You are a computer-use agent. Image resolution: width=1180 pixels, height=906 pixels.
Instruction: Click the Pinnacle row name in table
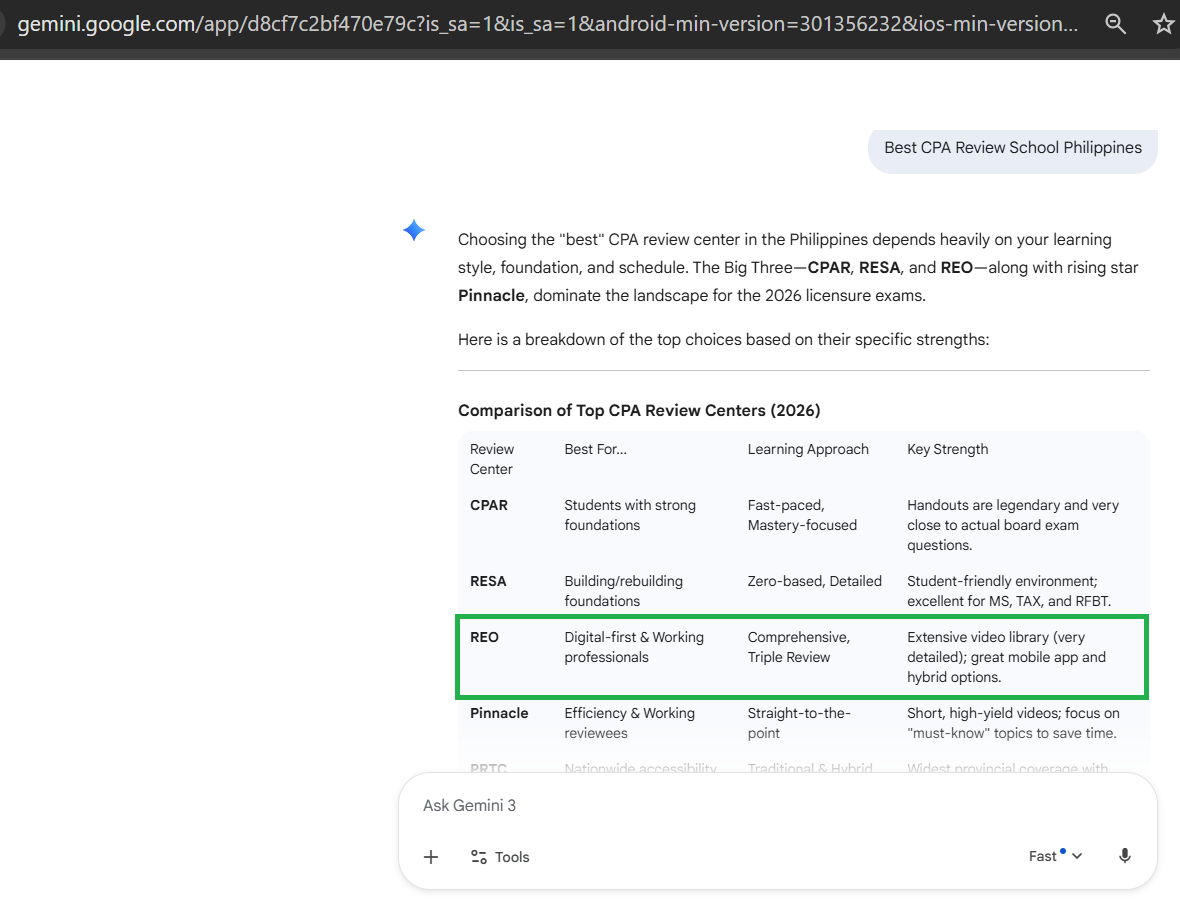tap(499, 713)
